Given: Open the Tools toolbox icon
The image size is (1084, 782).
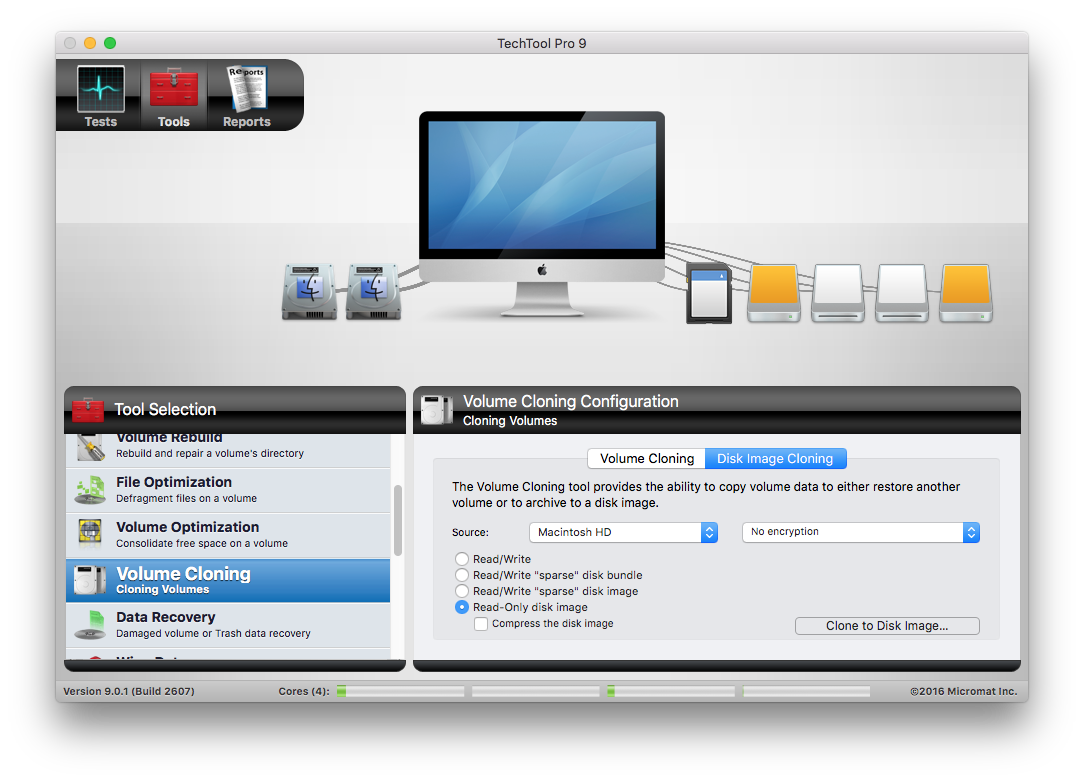Looking at the screenshot, I should 174,89.
